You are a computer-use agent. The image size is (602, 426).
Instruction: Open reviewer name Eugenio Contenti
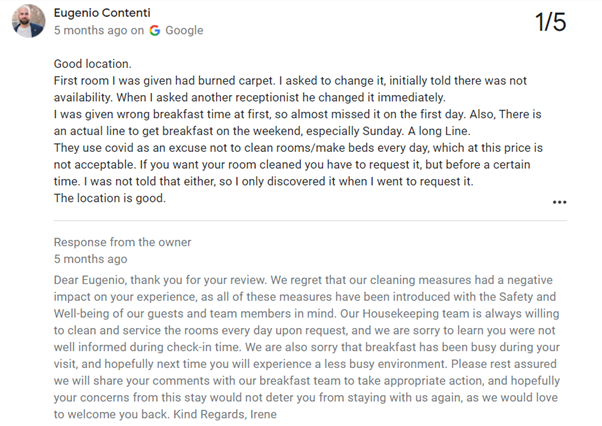(102, 13)
